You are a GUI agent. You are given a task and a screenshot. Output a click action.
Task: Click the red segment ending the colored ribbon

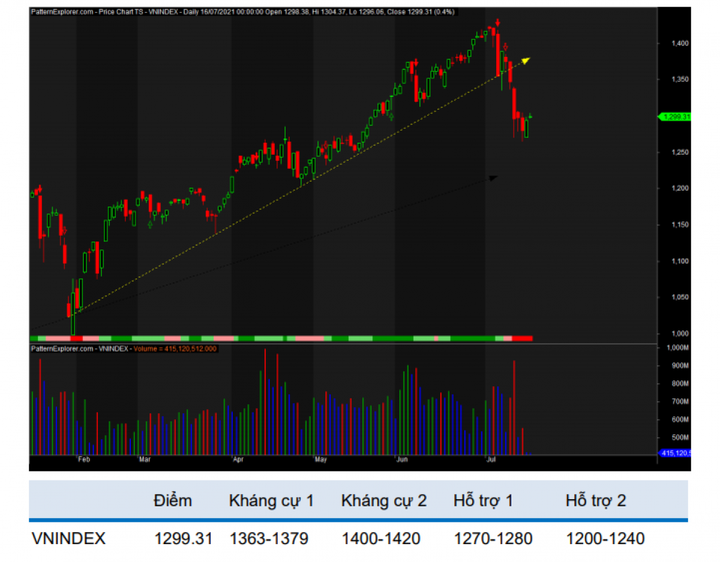[522, 339]
